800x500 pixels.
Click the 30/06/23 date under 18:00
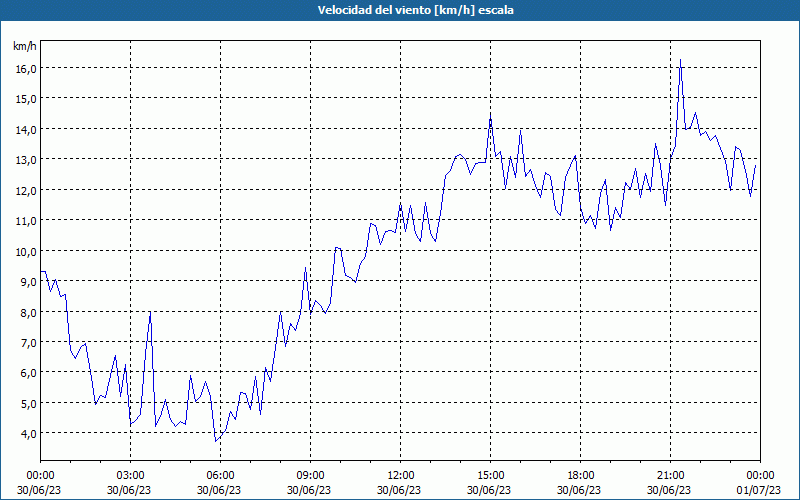click(579, 490)
